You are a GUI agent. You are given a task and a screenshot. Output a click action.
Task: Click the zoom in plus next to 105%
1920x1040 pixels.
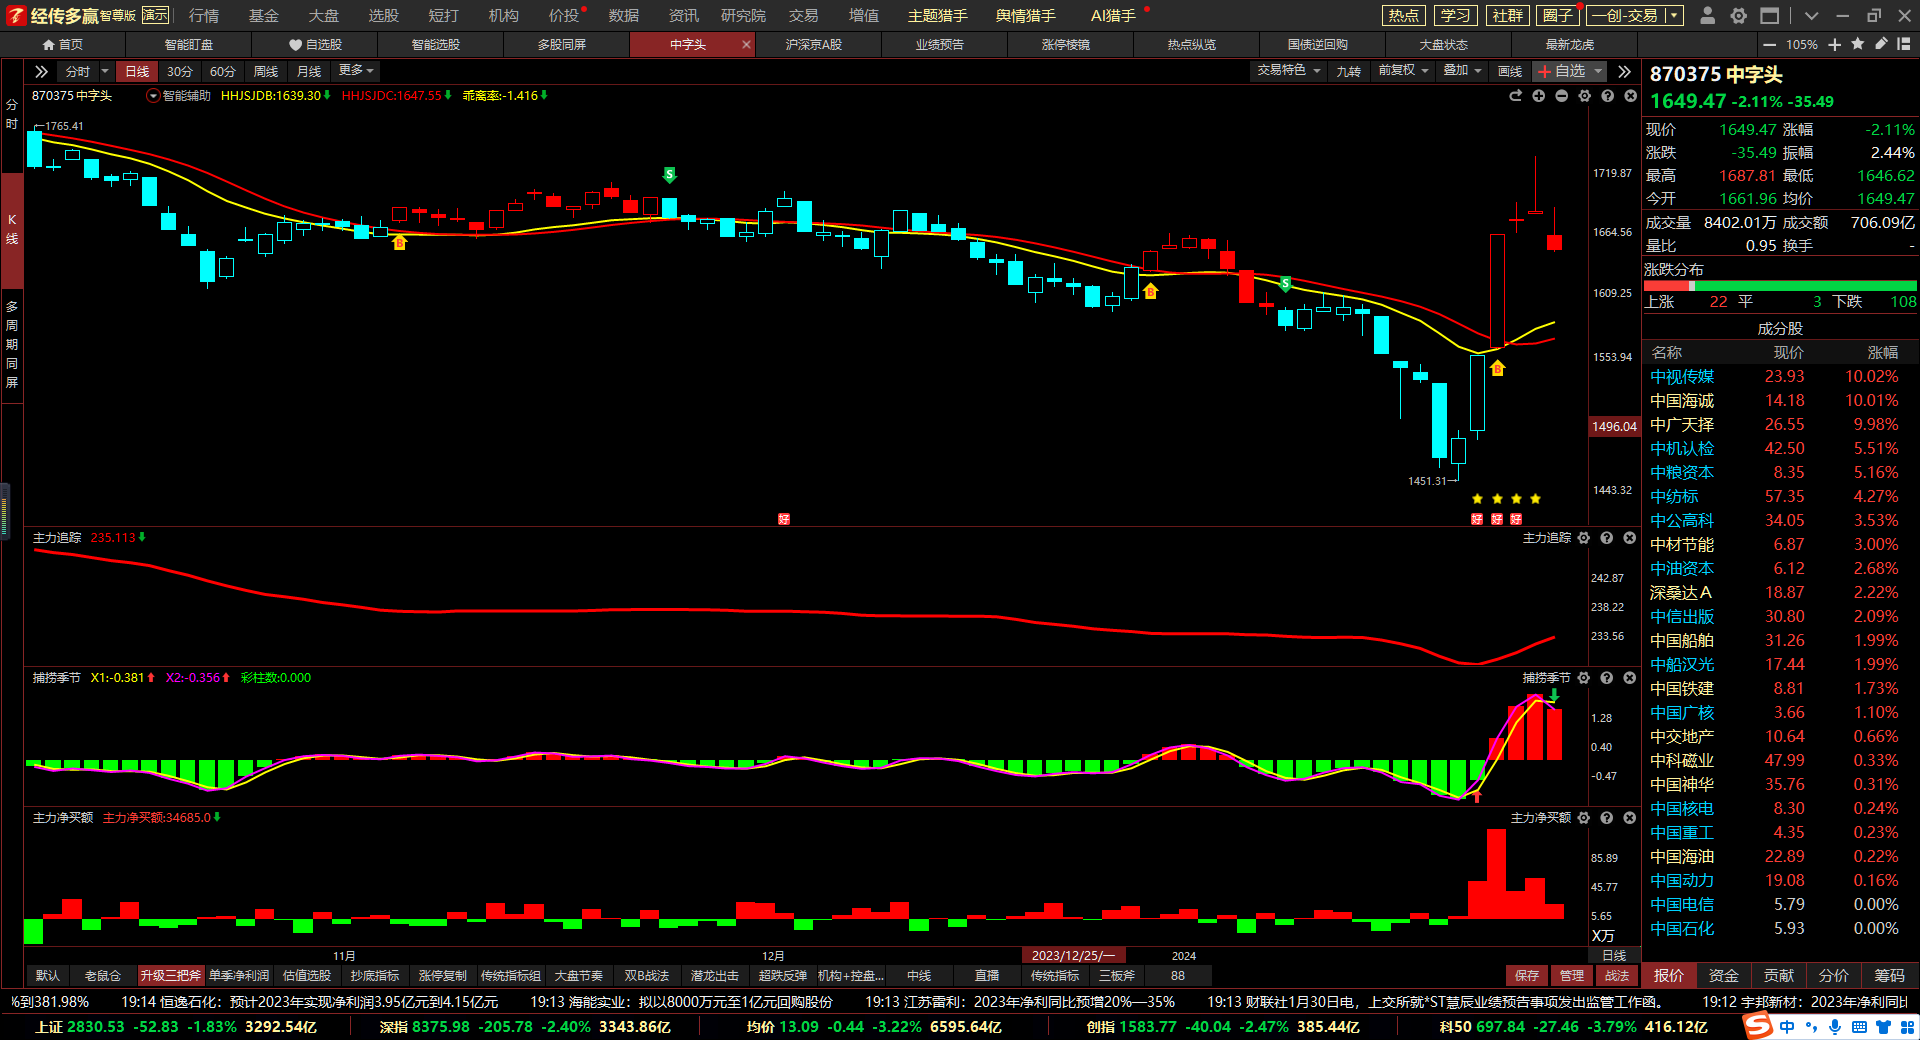tap(1834, 45)
